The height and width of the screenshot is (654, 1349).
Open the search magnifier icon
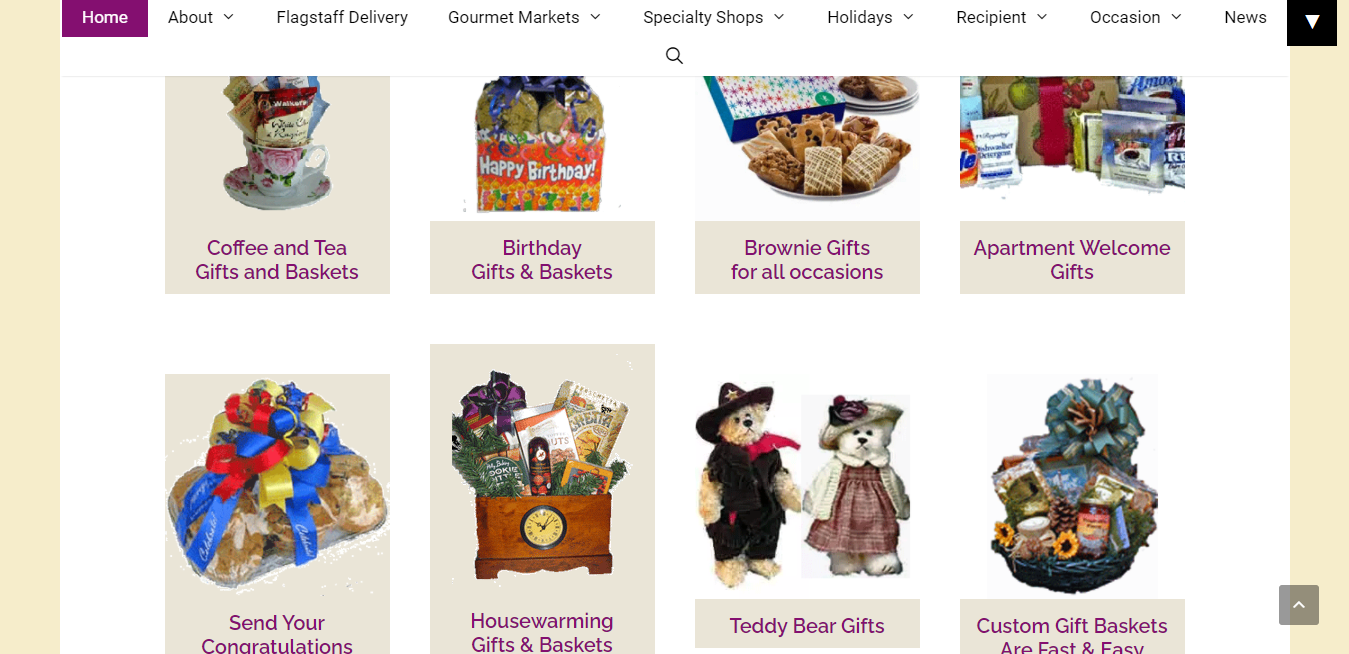click(x=674, y=56)
